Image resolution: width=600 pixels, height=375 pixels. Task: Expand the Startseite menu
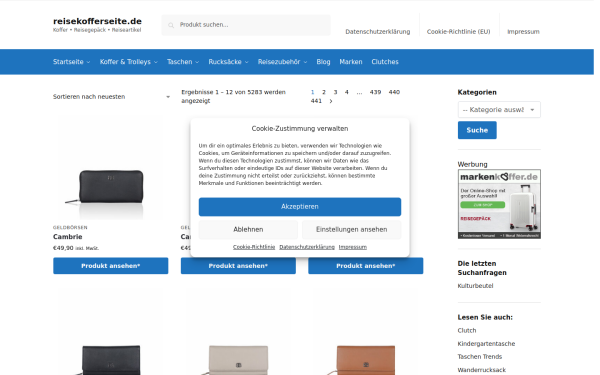(72, 62)
